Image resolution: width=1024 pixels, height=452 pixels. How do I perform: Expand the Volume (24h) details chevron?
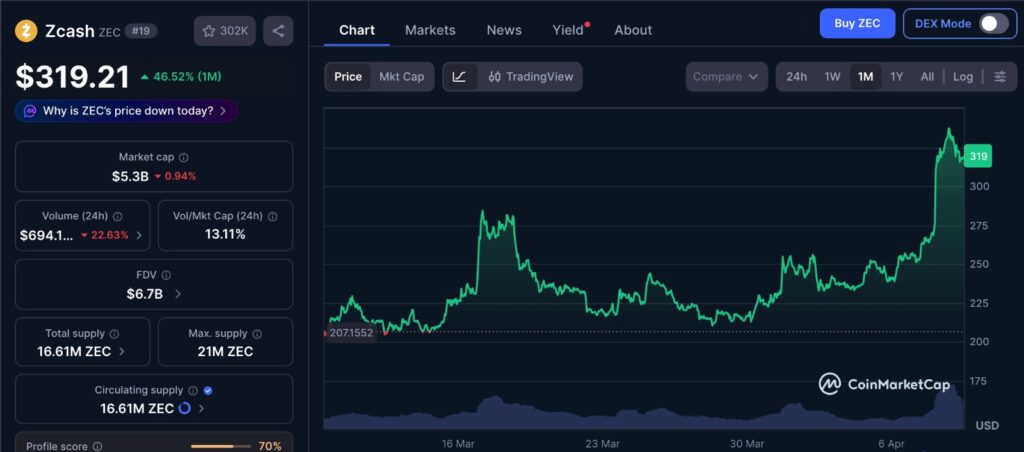[138, 235]
